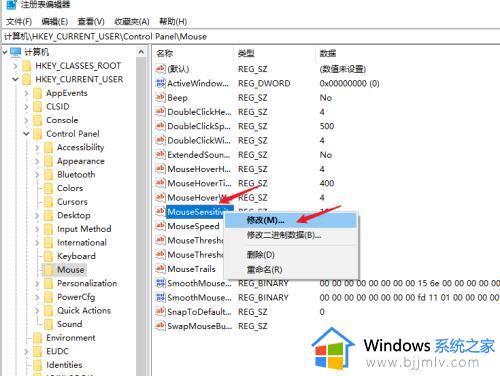Image resolution: width=500 pixels, height=376 pixels.
Task: Click the Bluetooth folder icon
Action: [x=49, y=175]
